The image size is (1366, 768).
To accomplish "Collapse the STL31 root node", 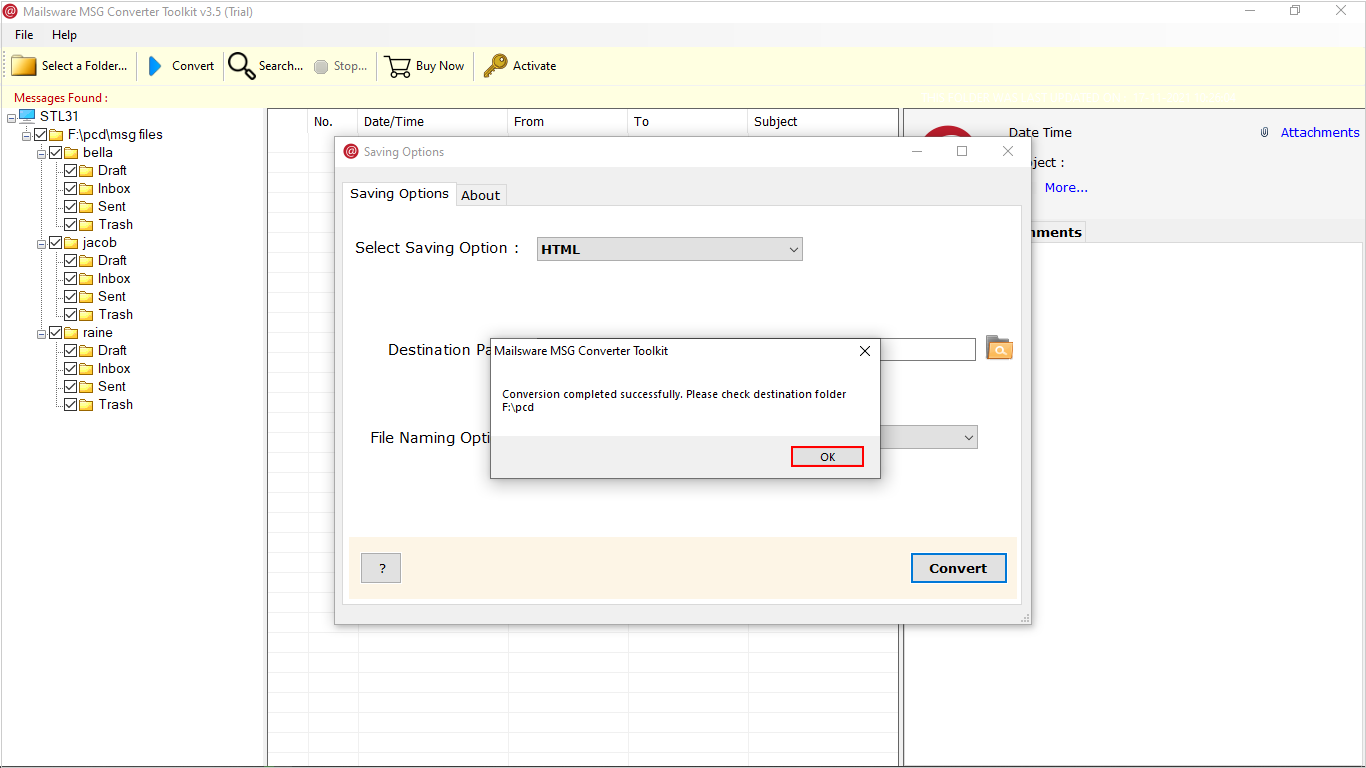I will (12, 117).
